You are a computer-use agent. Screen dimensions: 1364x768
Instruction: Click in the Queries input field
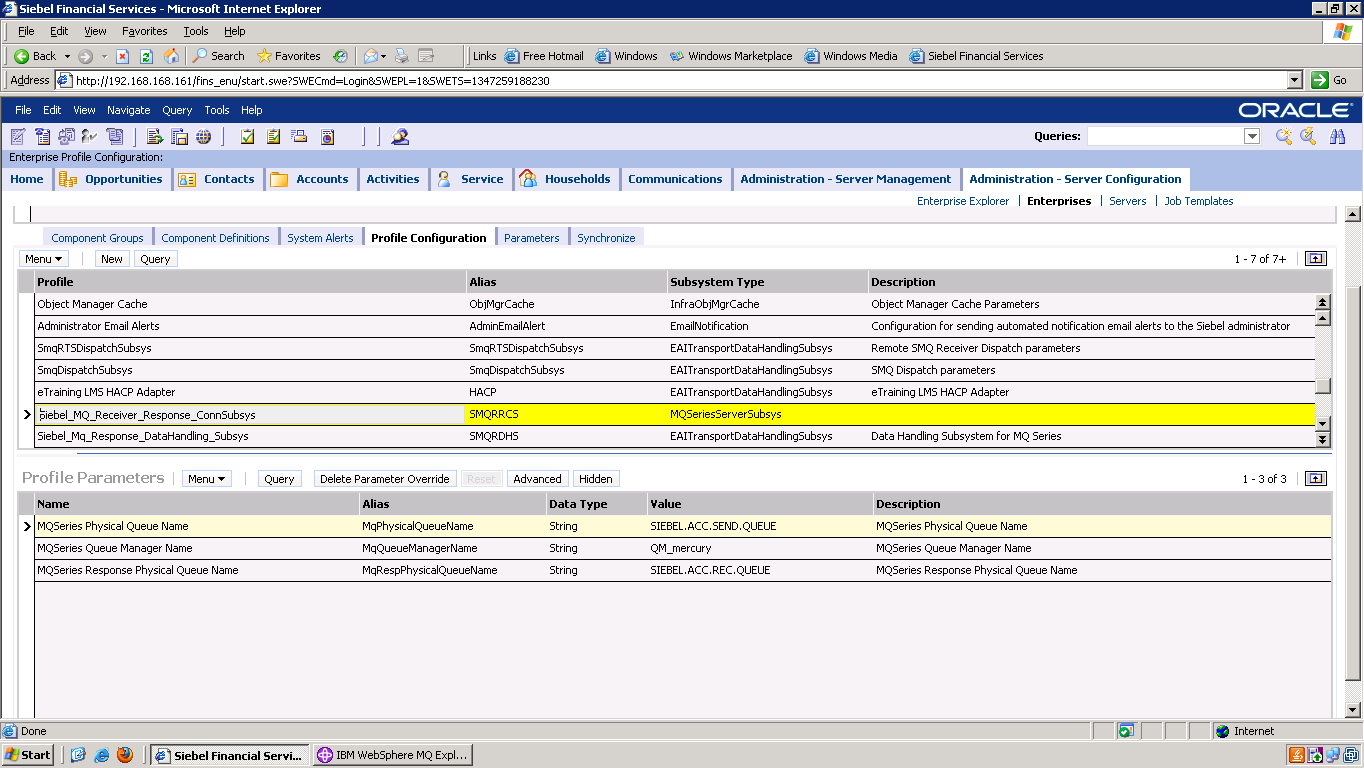point(1165,136)
